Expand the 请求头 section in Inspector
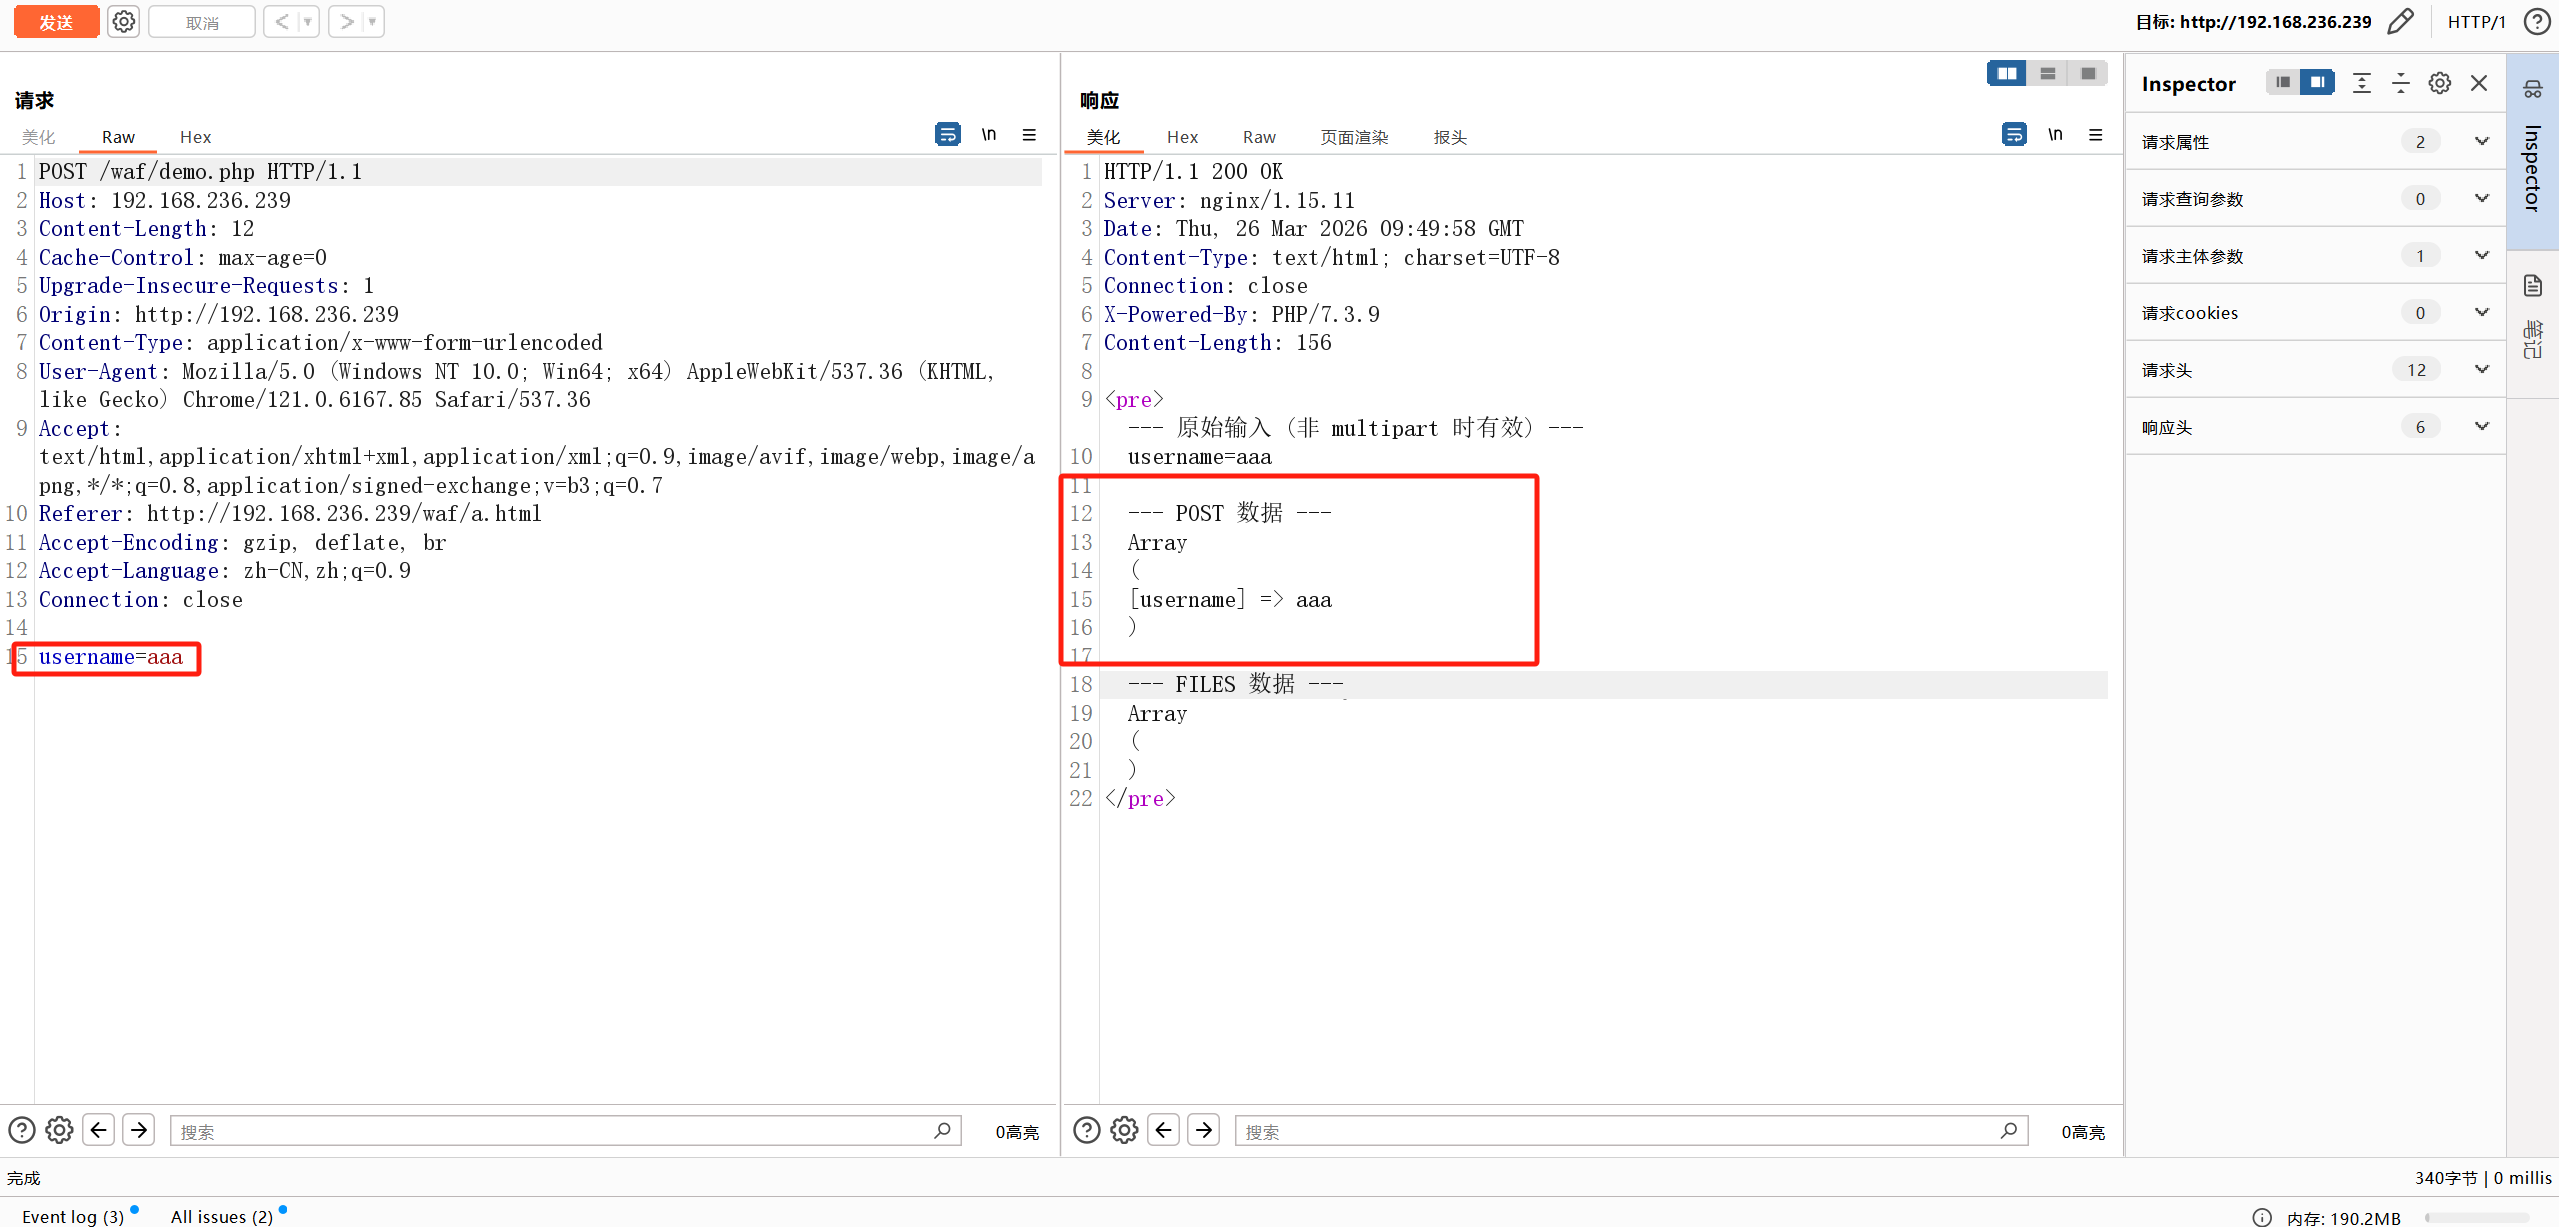 point(2481,370)
